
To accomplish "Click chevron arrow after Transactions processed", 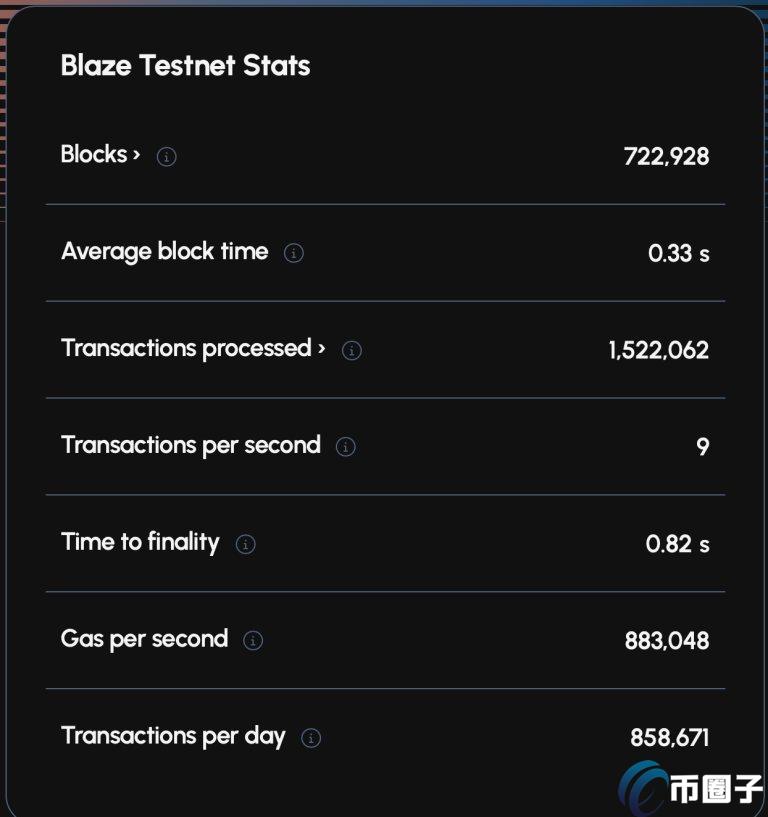I will click(x=321, y=348).
